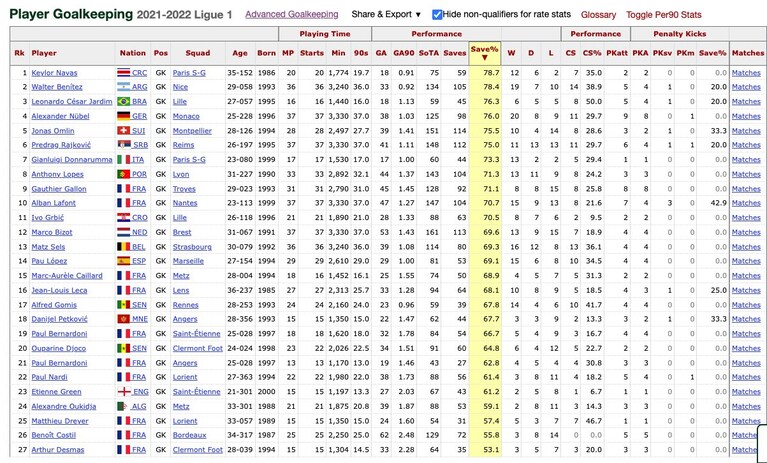
Task: Open the Strasbourg squad link
Action: coord(192,247)
